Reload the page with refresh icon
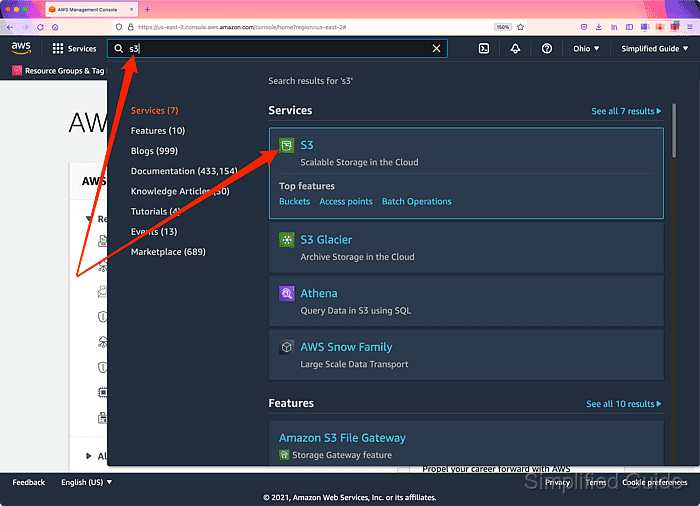 pyautogui.click(x=40, y=27)
